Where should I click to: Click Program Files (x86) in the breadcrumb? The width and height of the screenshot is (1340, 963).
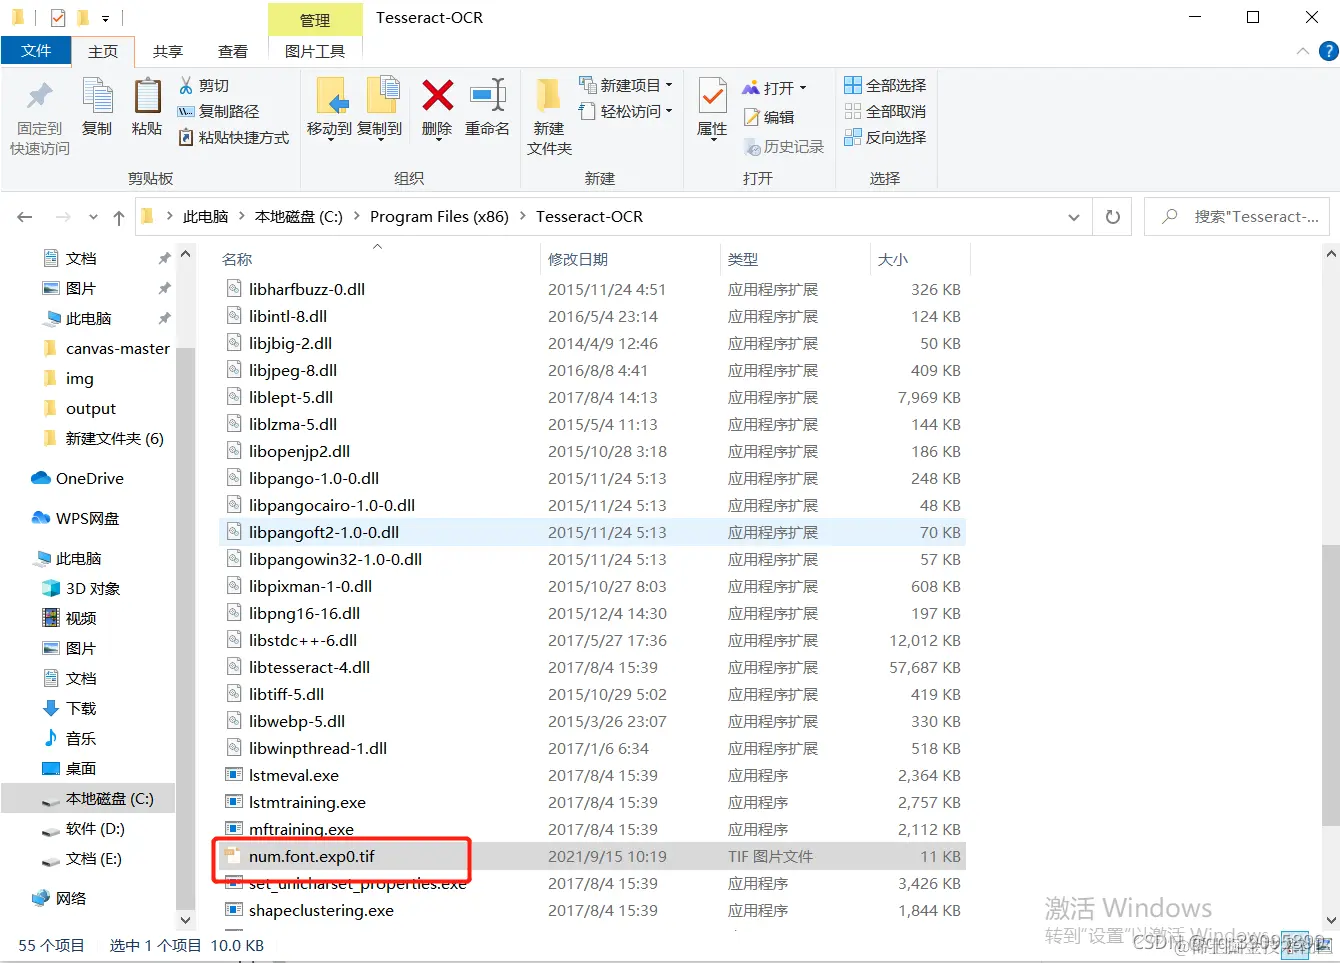[439, 217]
